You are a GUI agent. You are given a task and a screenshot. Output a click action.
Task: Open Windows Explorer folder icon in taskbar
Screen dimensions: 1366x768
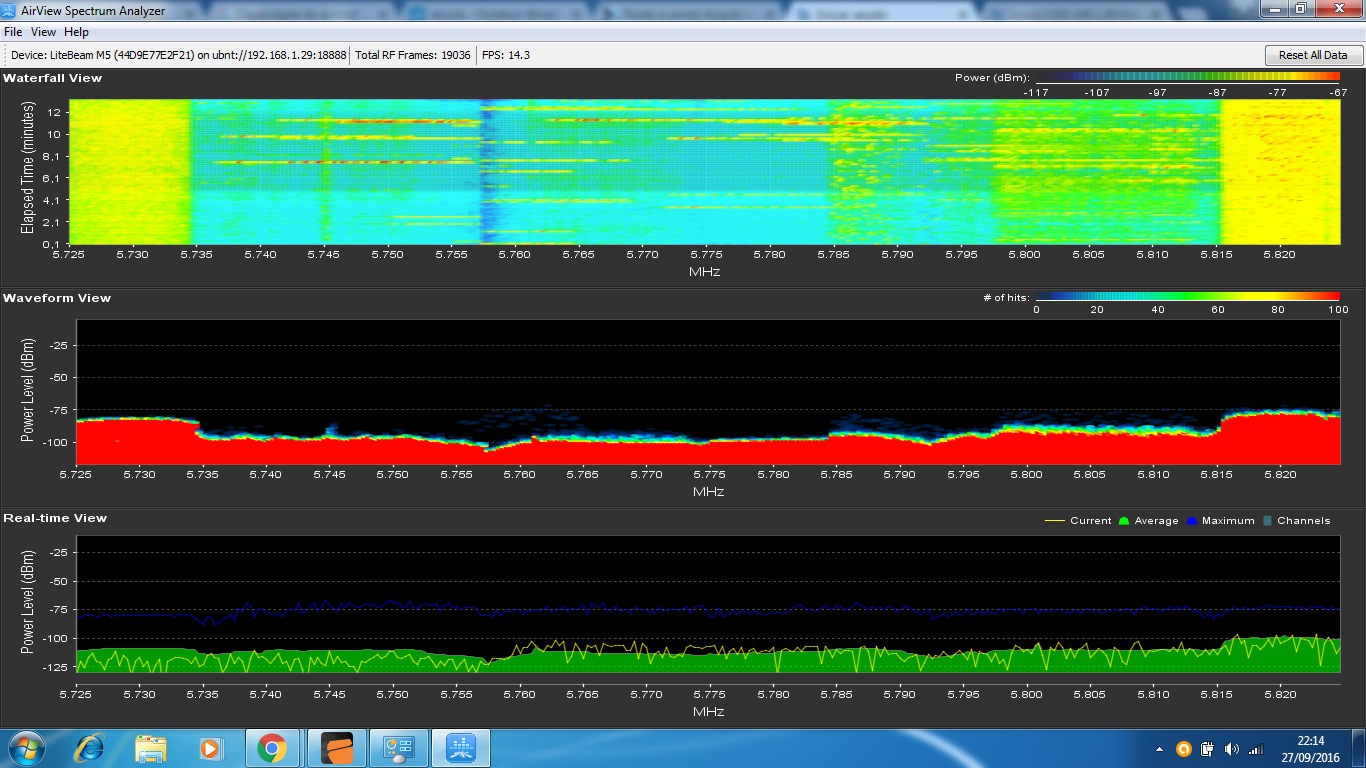tap(151, 748)
